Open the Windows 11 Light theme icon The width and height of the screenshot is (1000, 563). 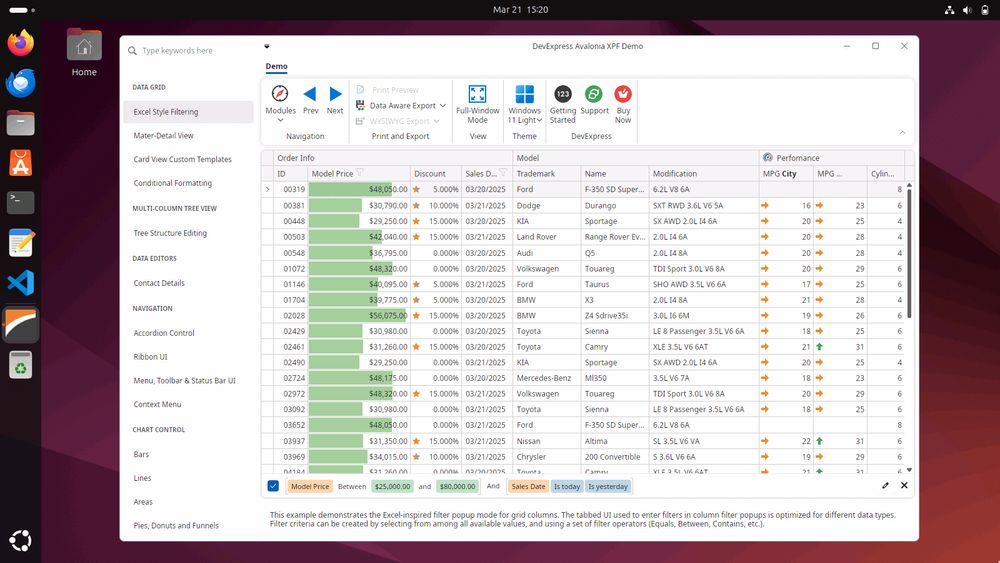pos(524,94)
